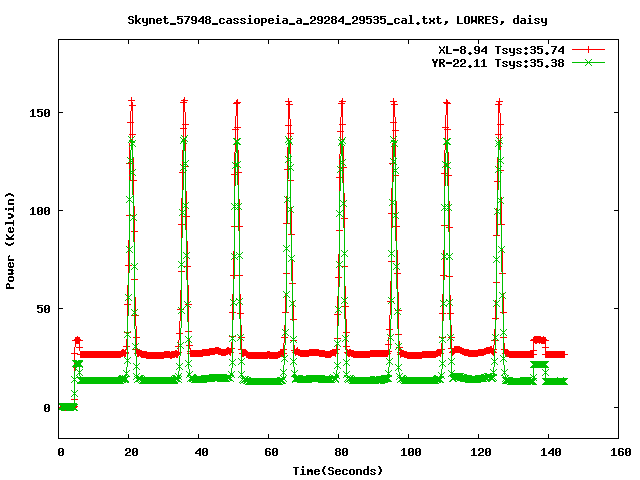This screenshot has width=640, height=480.
Task: Click the 80 tick label on x-axis
Action: (x=341, y=452)
